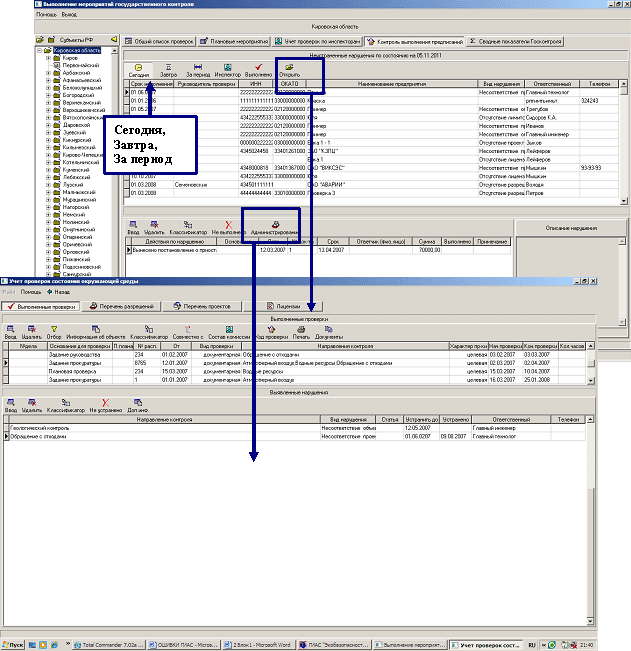Click the Завтра (Tomorrow) filter icon

(168, 68)
